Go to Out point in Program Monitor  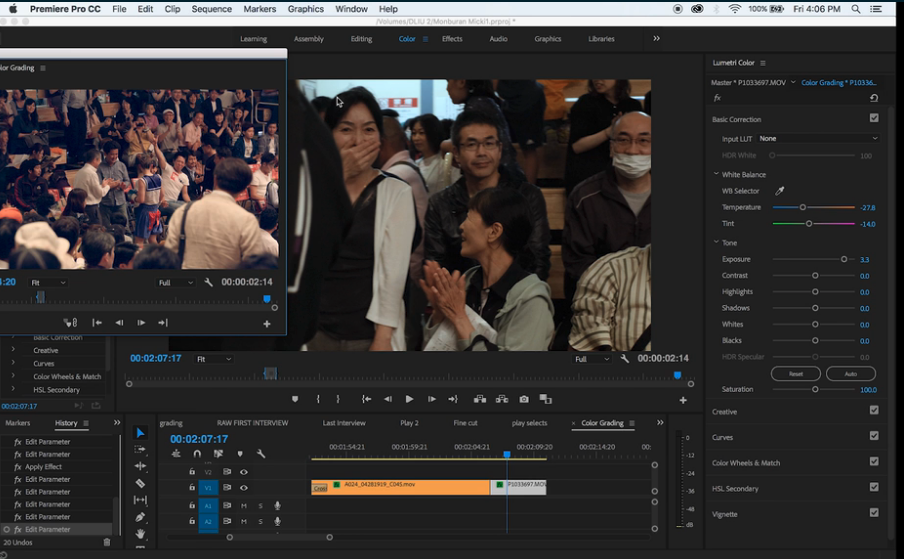pyautogui.click(x=453, y=399)
